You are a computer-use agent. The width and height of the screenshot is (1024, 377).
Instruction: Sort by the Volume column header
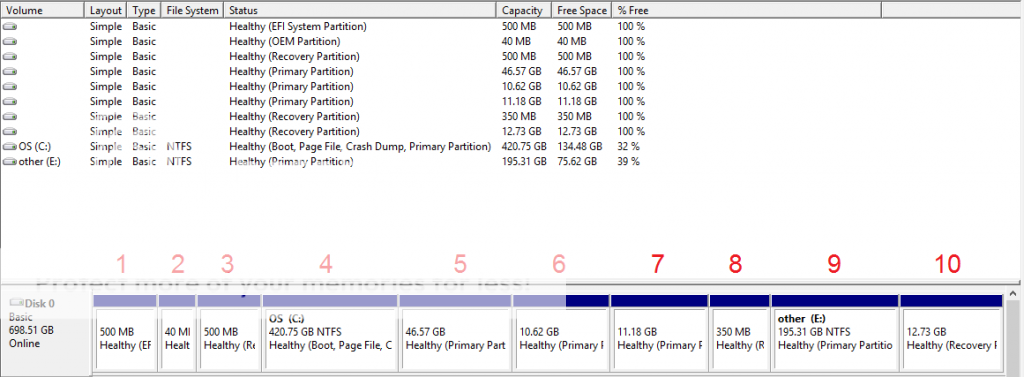tap(42, 10)
